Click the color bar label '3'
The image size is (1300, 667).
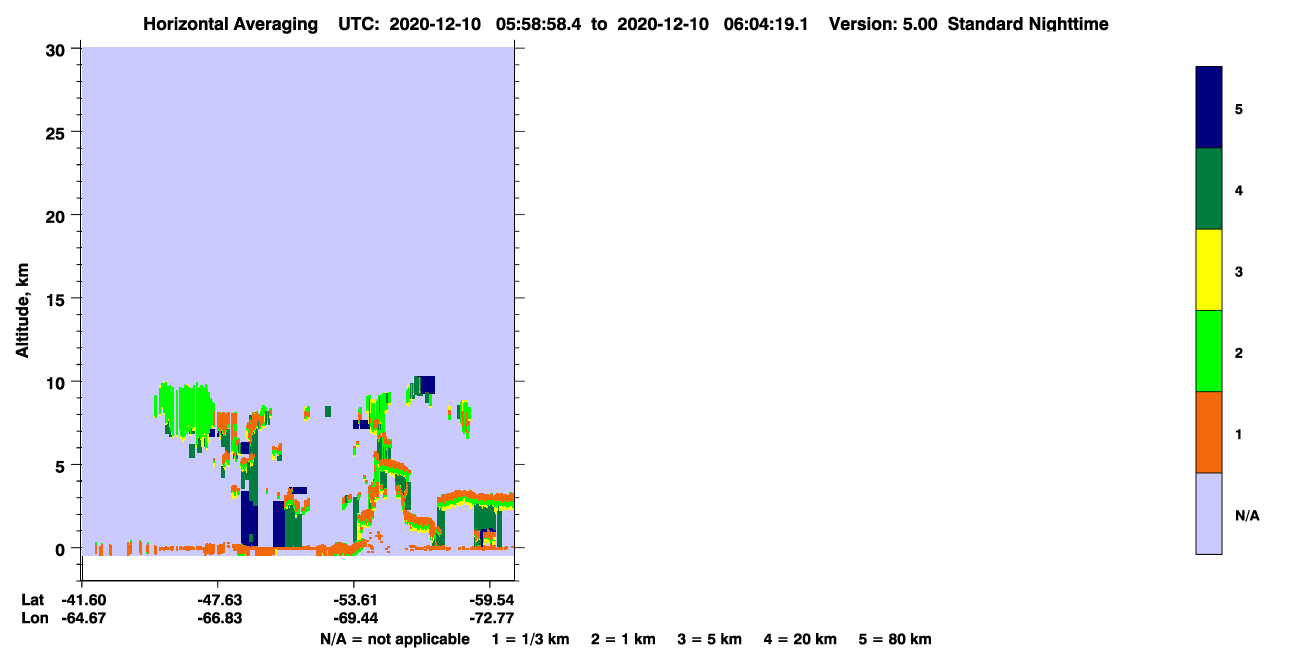click(x=1239, y=271)
